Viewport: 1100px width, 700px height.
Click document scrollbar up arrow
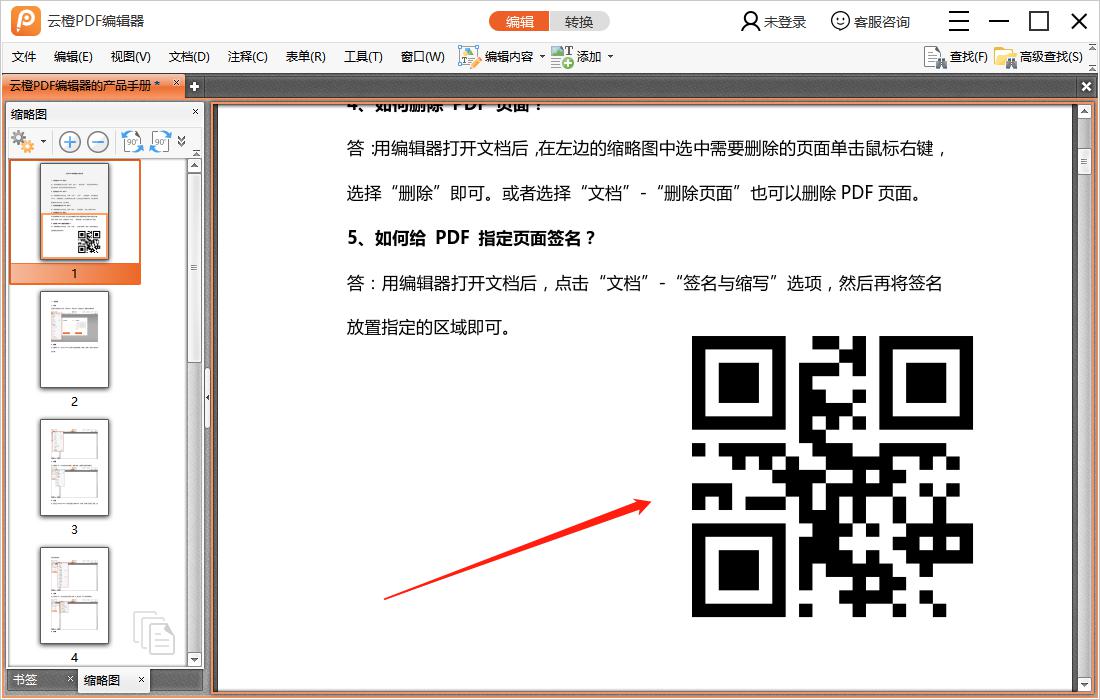[x=1084, y=112]
